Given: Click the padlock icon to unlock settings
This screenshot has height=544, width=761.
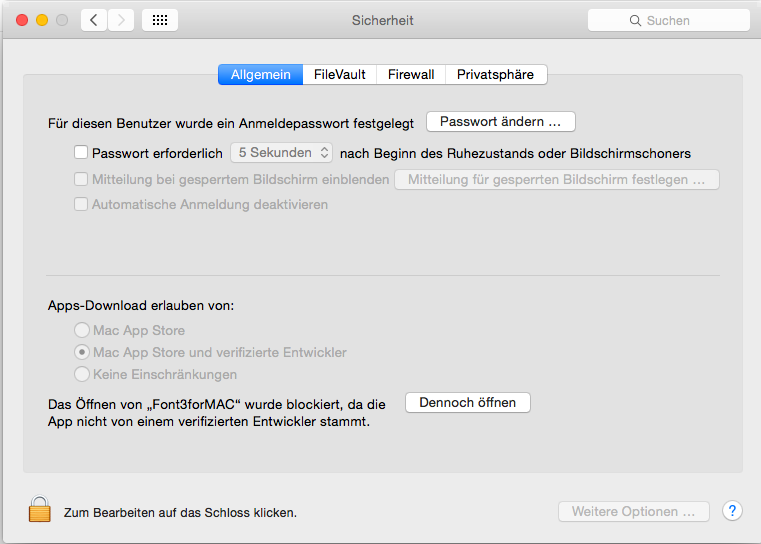Looking at the screenshot, I should point(39,510).
